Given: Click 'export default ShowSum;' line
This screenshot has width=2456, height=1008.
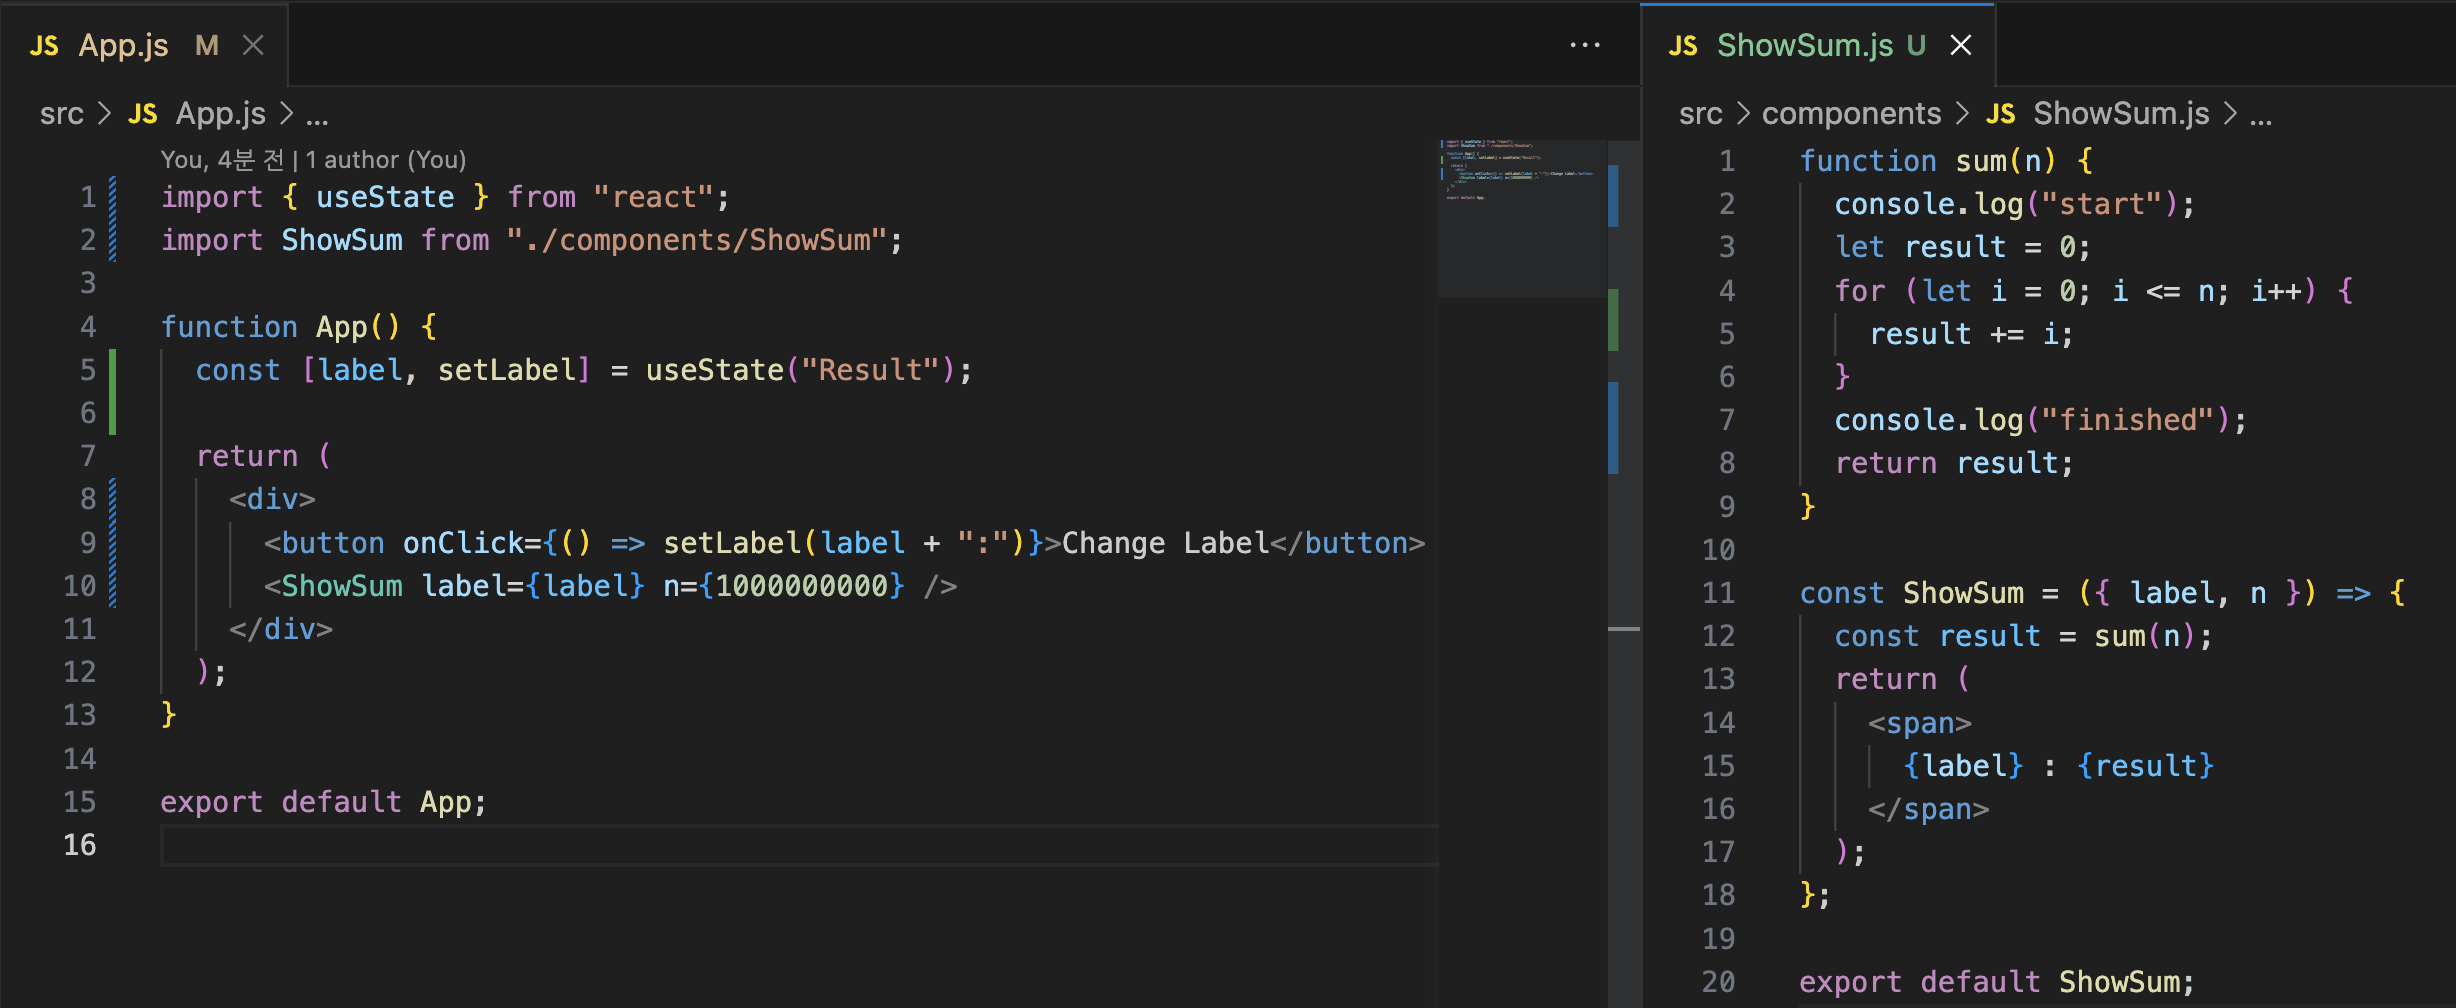Looking at the screenshot, I should pos(1997,982).
